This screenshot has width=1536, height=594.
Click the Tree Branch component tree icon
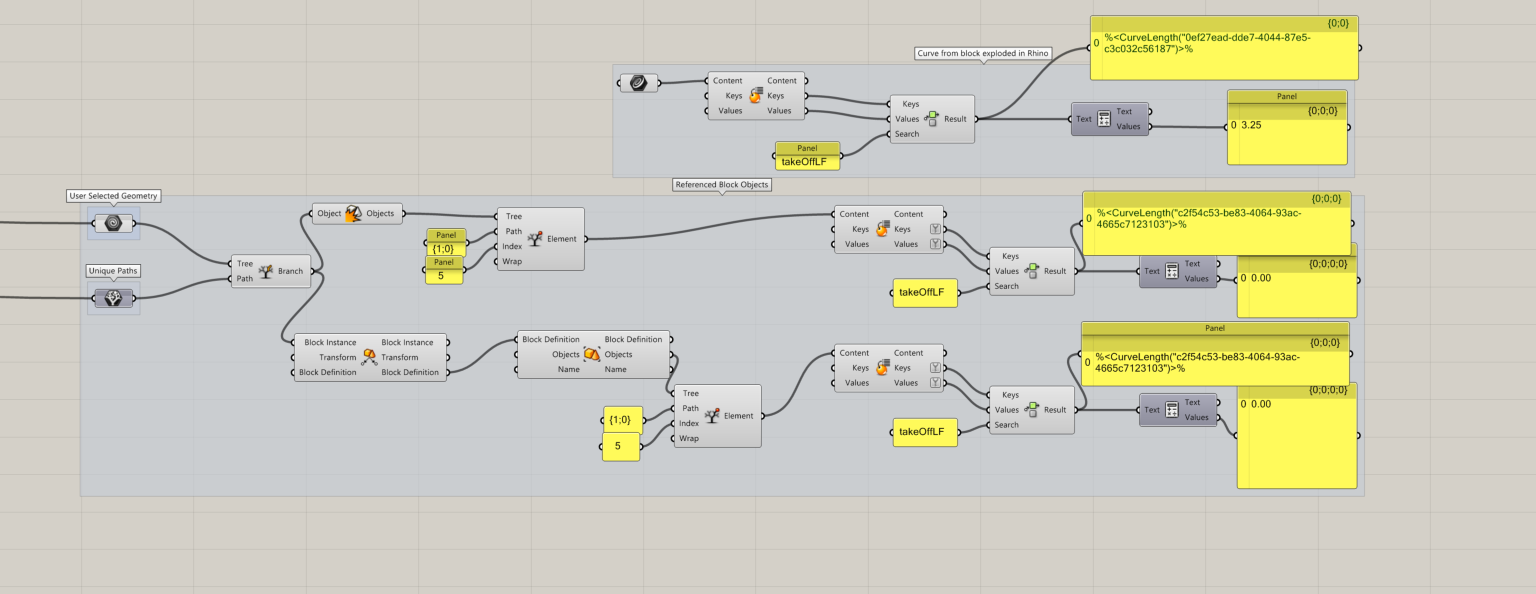coord(266,271)
